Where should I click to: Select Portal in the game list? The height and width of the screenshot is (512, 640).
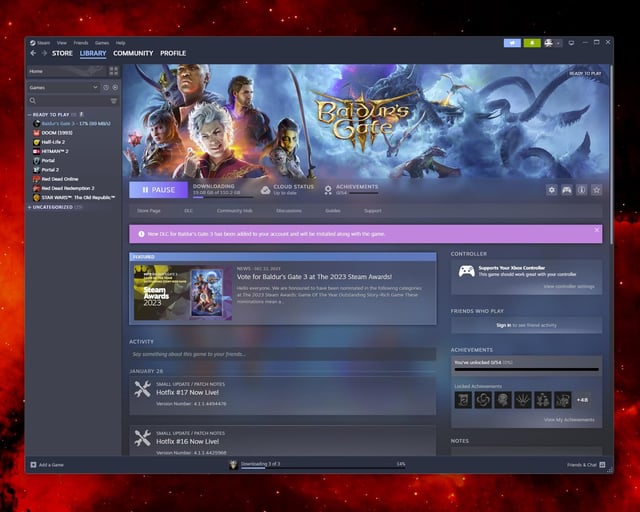[44, 160]
